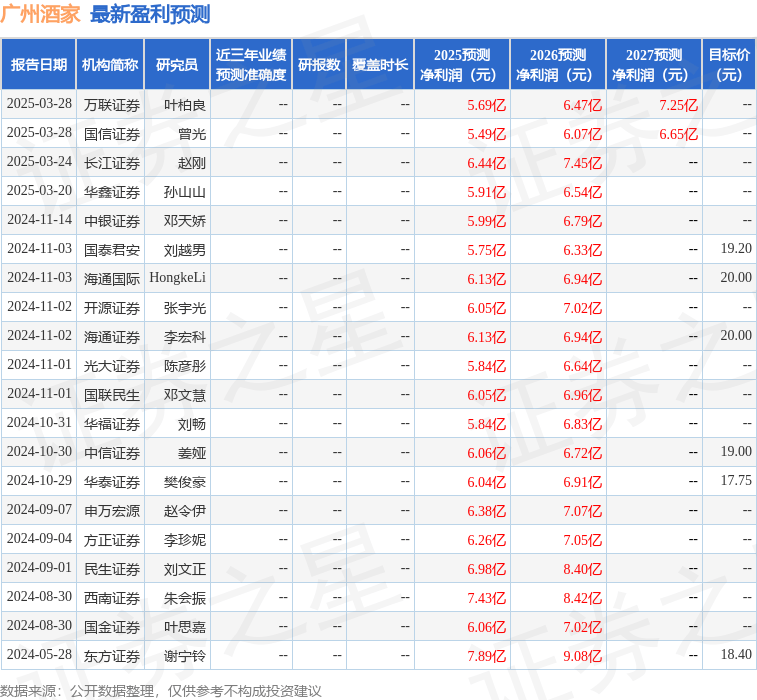Click 海通国际 institution cell
This screenshot has width=757, height=700.
[112, 279]
